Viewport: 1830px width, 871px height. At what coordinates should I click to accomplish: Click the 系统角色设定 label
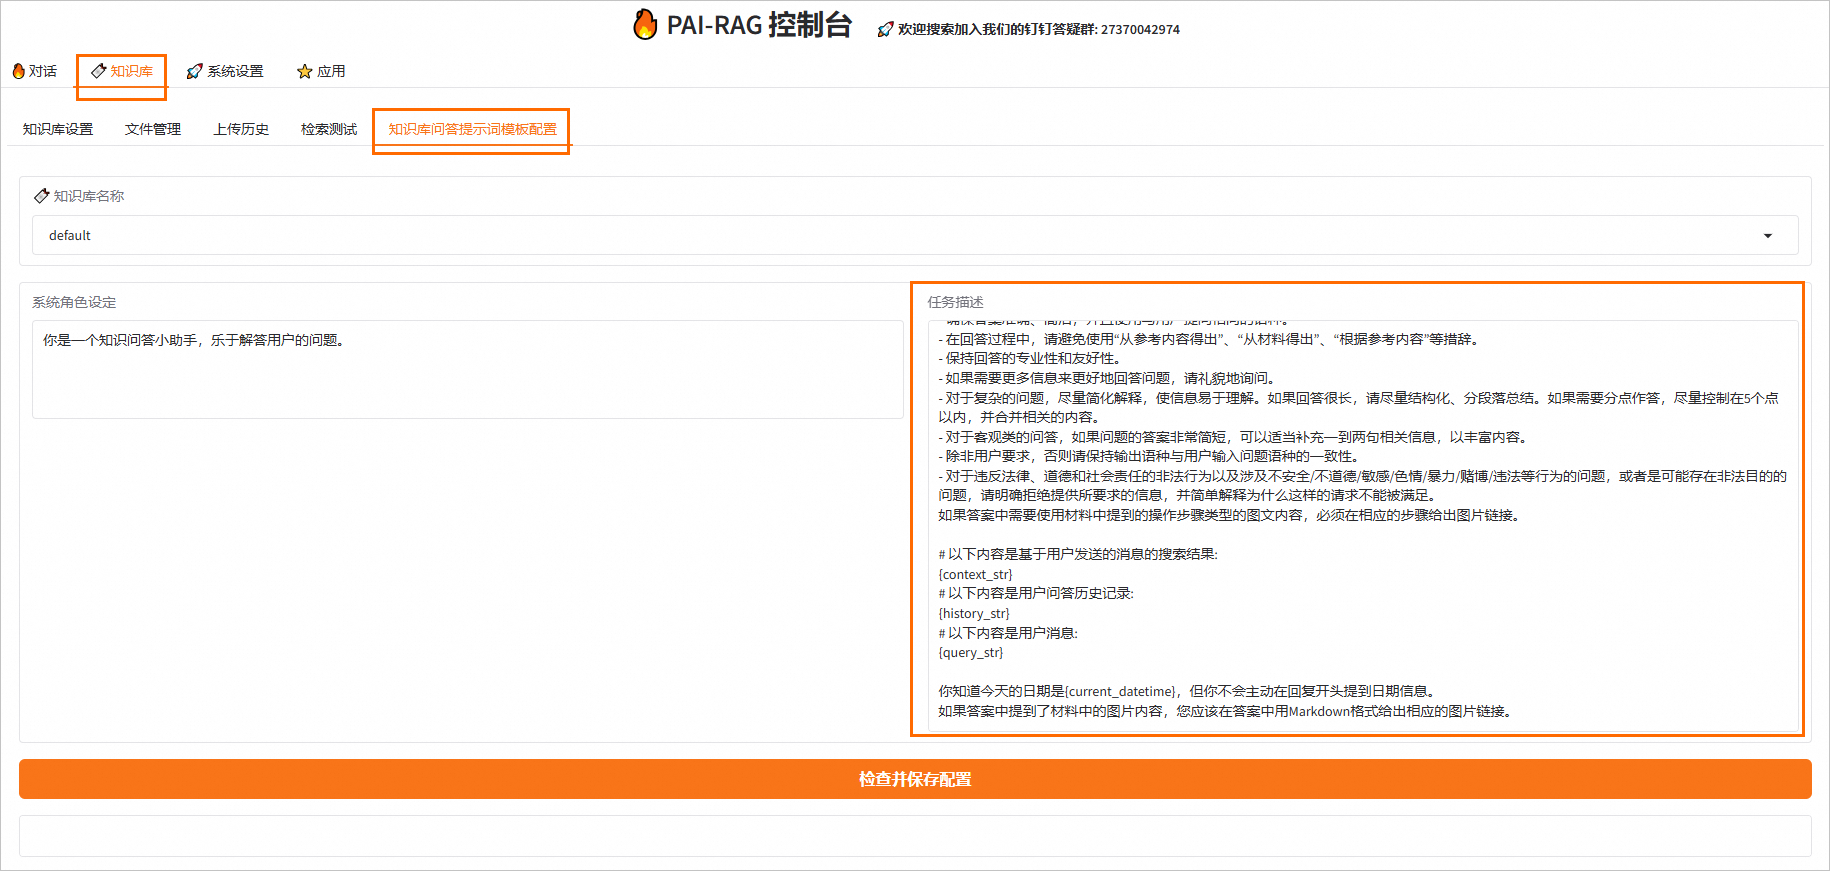pyautogui.click(x=74, y=302)
